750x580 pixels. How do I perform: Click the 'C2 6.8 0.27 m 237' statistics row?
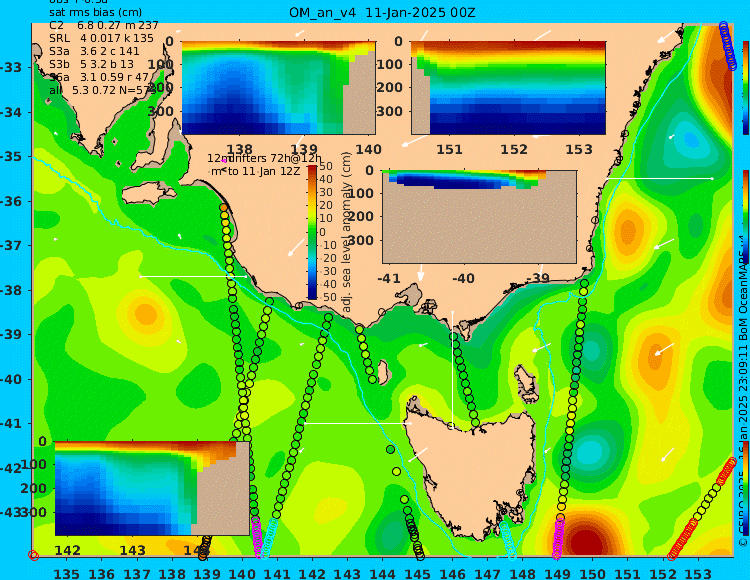click(103, 25)
